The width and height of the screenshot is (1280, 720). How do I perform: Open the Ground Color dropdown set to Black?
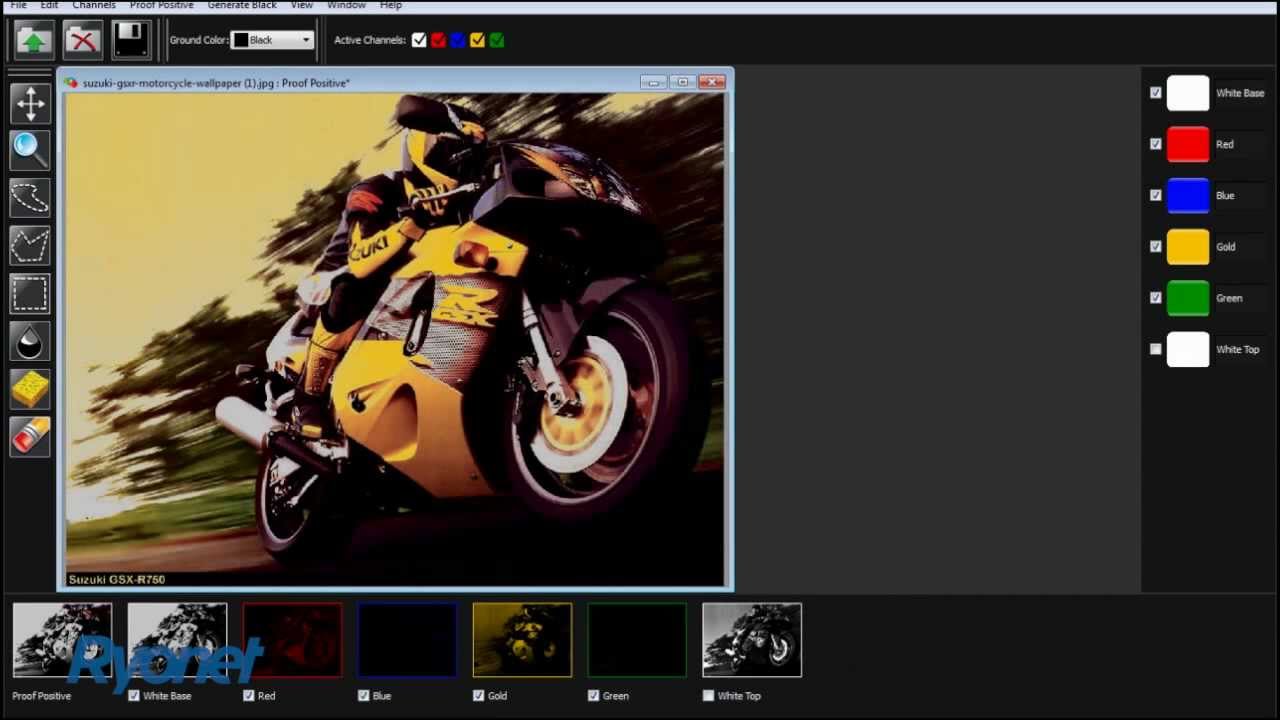(273, 40)
